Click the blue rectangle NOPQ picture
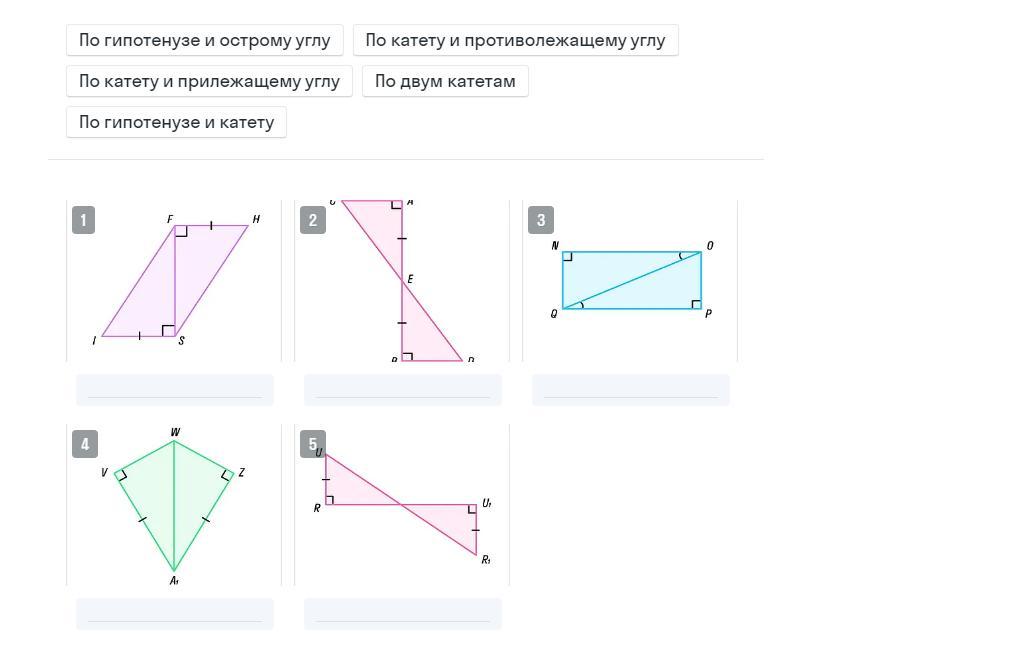This screenshot has height=667, width=1013. click(x=631, y=281)
